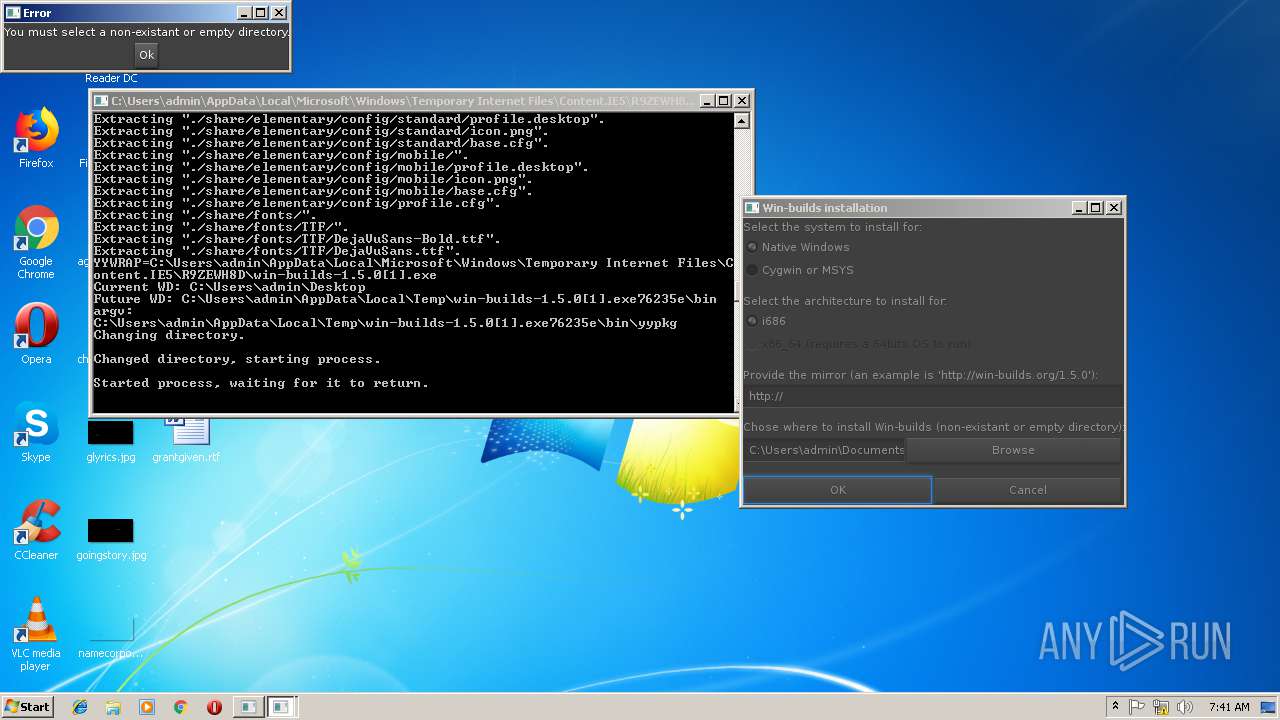Open the network status tray icon
The height and width of the screenshot is (720, 1280).
pos(1161,706)
